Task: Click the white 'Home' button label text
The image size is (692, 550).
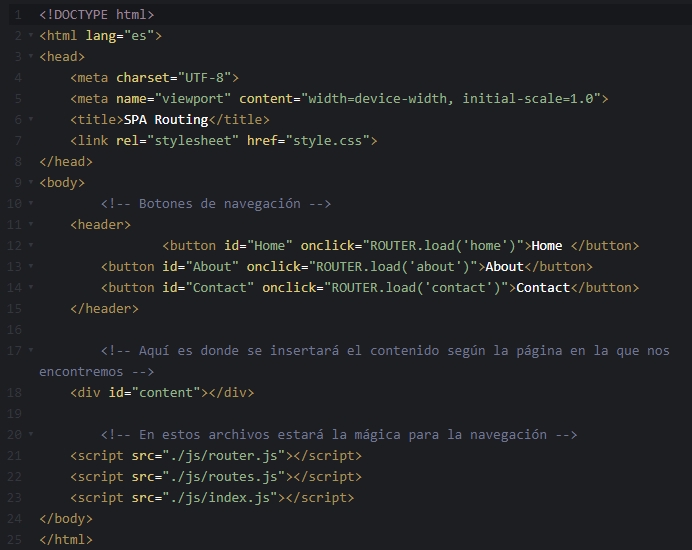Action: pos(546,245)
